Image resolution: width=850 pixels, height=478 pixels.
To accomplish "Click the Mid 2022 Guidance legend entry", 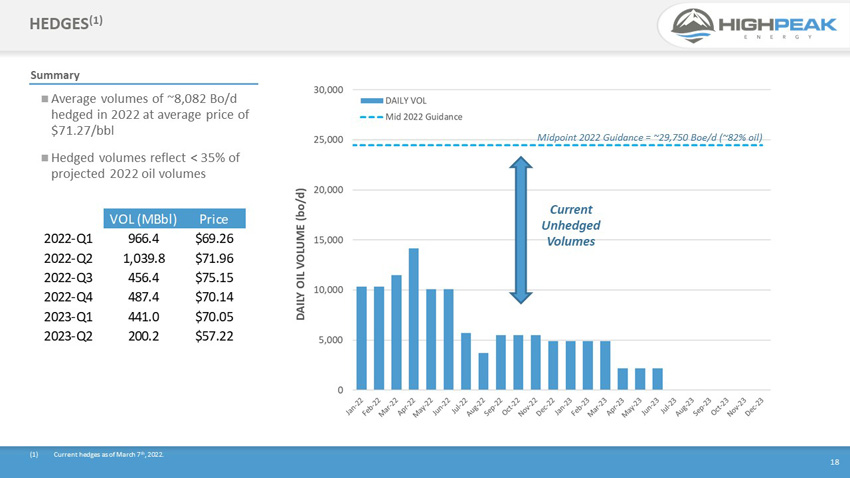I will pyautogui.click(x=411, y=117).
